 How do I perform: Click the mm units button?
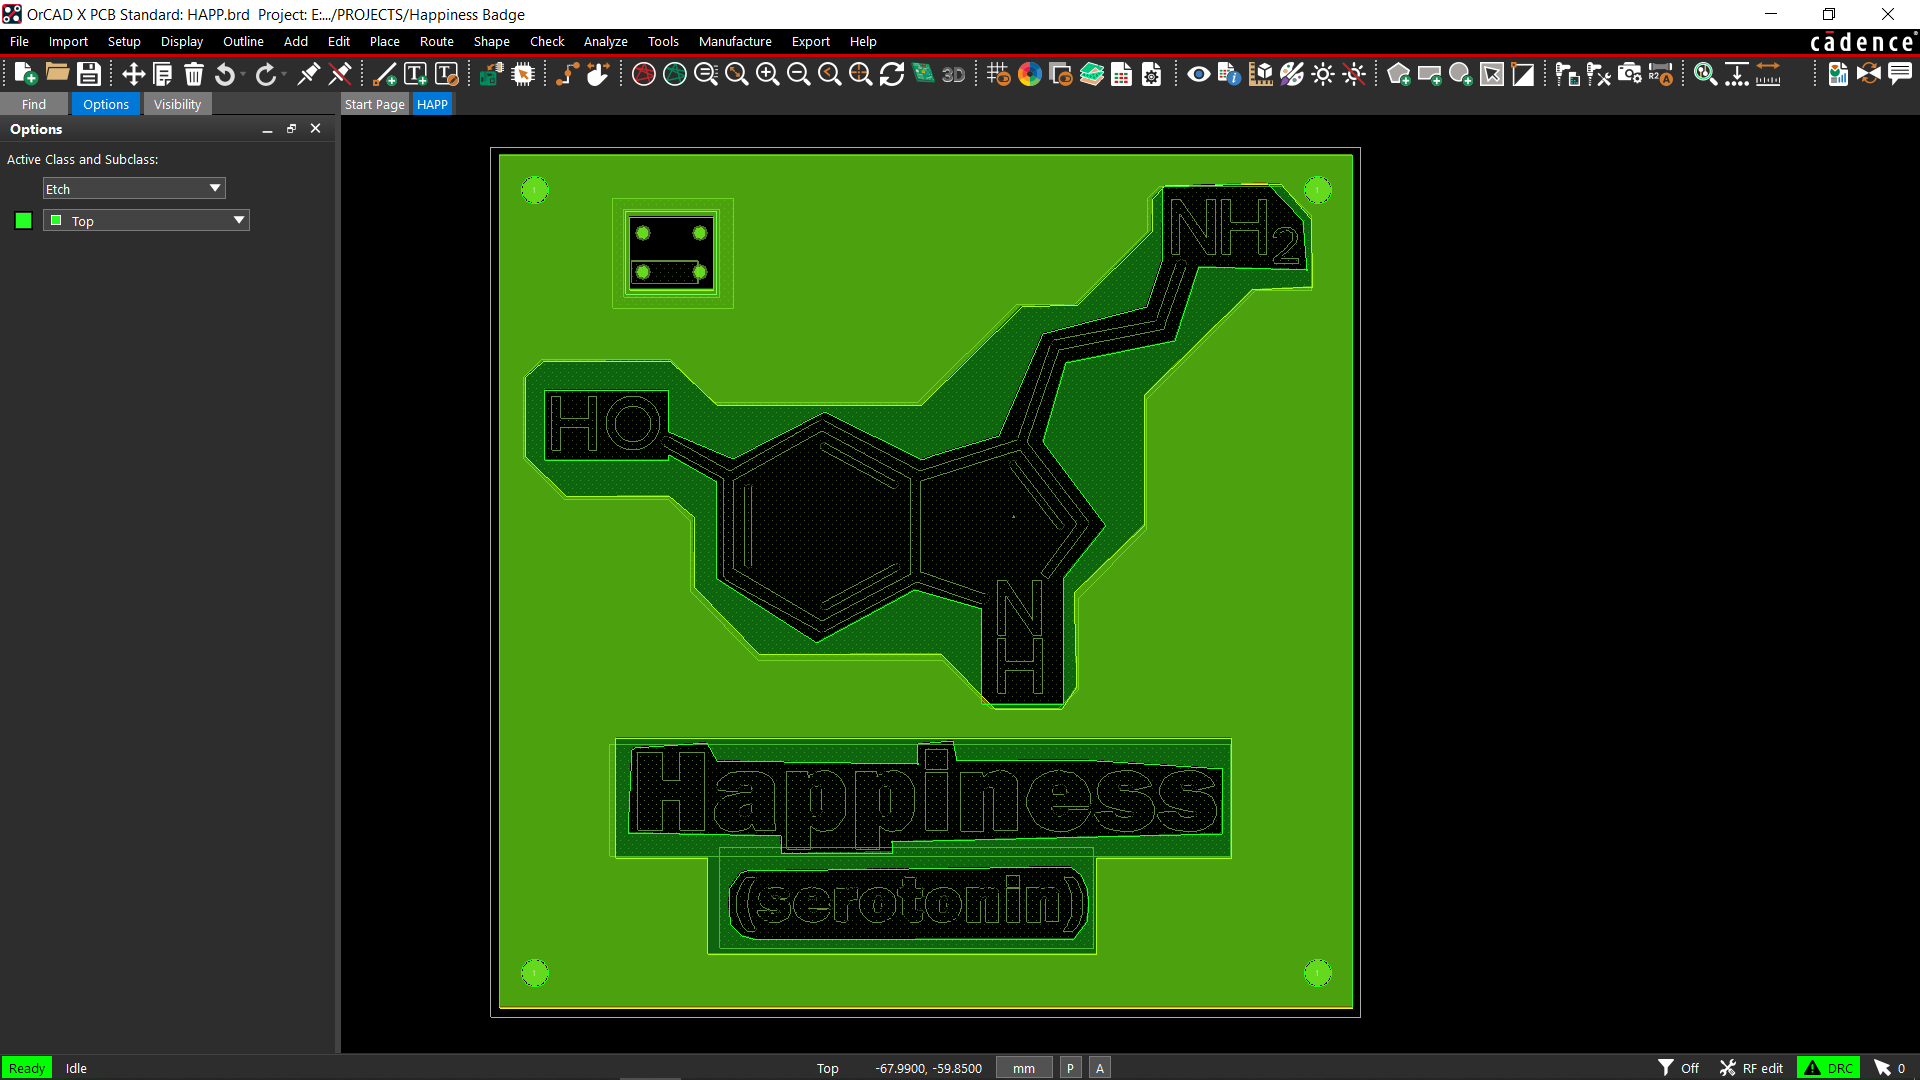point(1024,1068)
